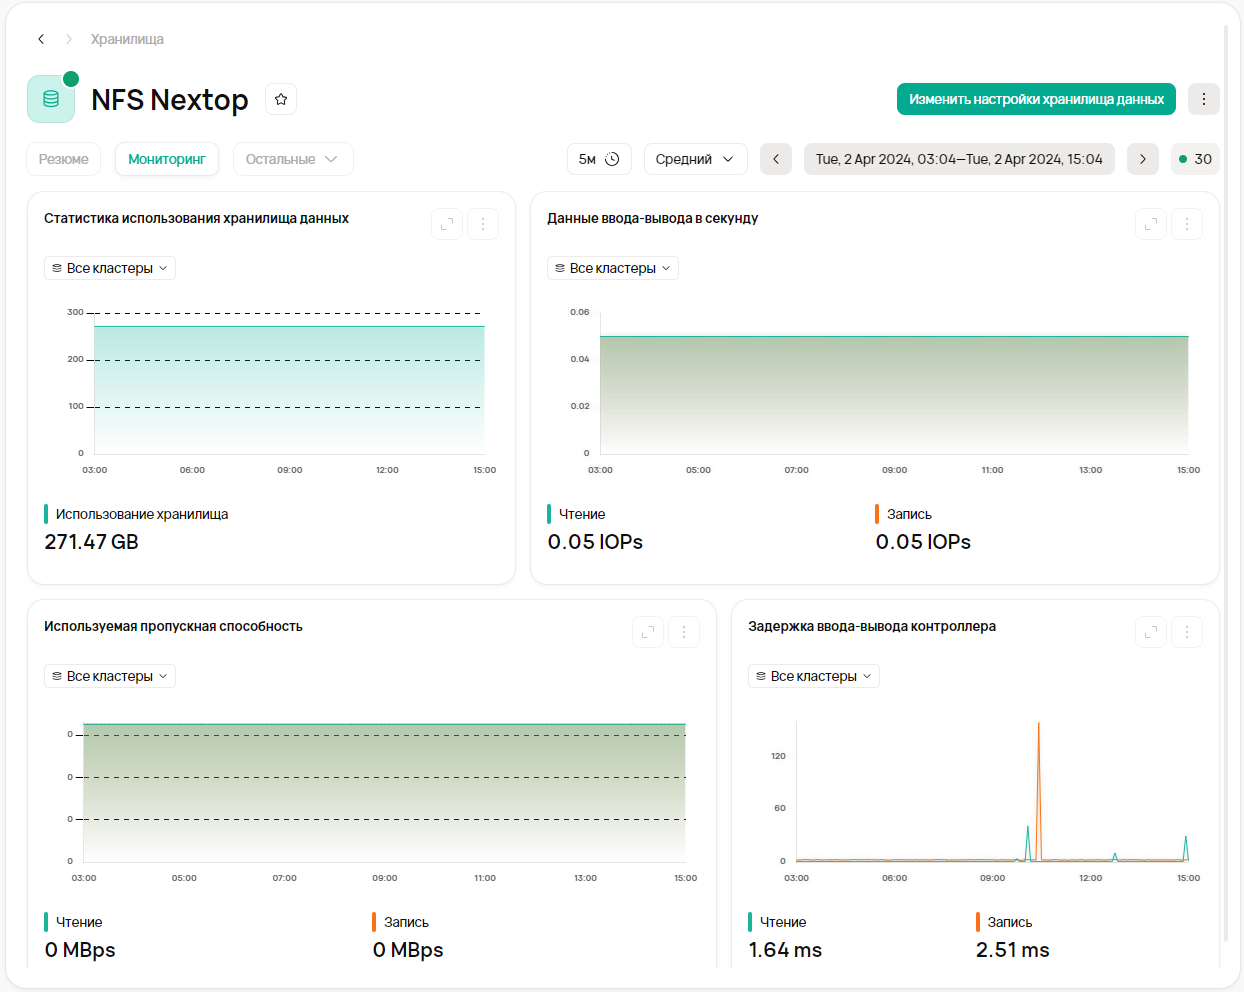Image resolution: width=1244 pixels, height=992 pixels.
Task: Select the Мониторинг tab
Action: tap(167, 159)
